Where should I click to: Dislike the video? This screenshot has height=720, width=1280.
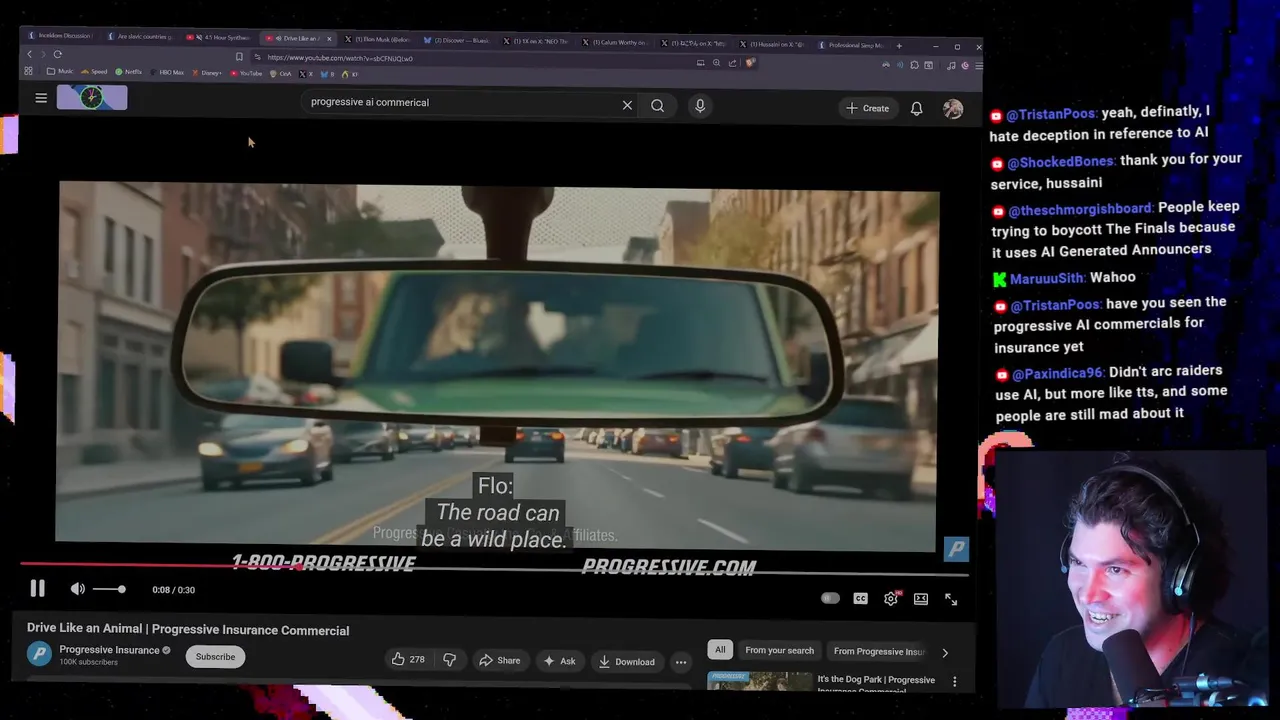pyautogui.click(x=449, y=659)
